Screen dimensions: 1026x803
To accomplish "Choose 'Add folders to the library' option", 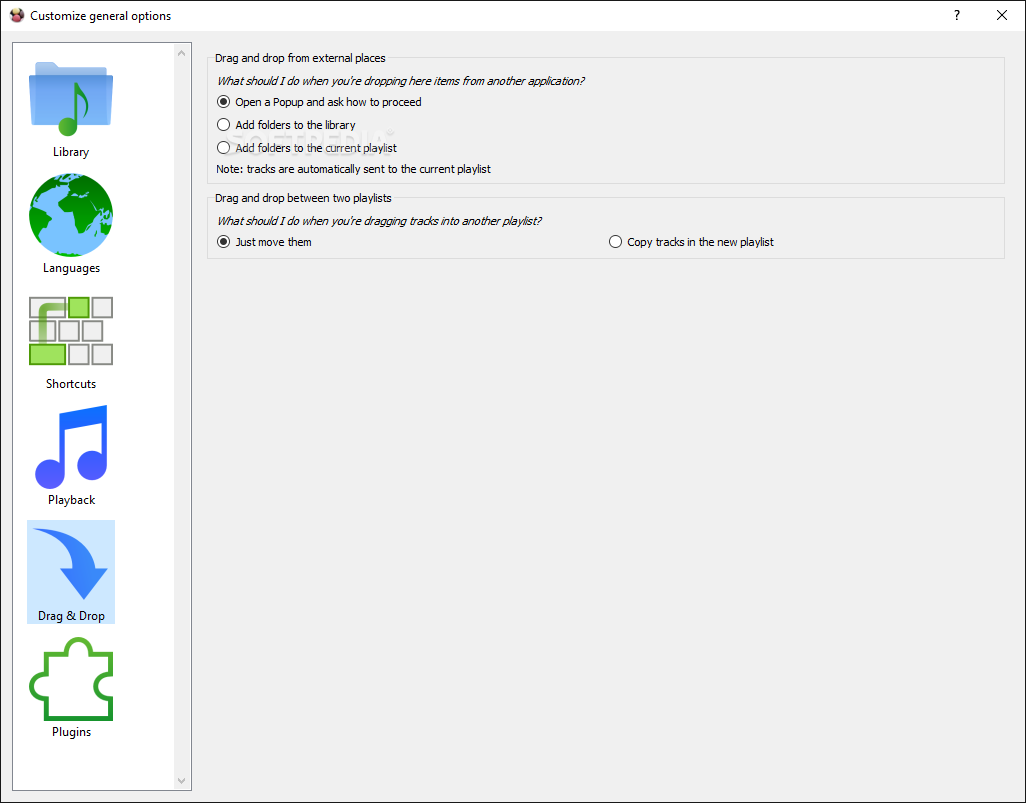I will click(x=286, y=125).
